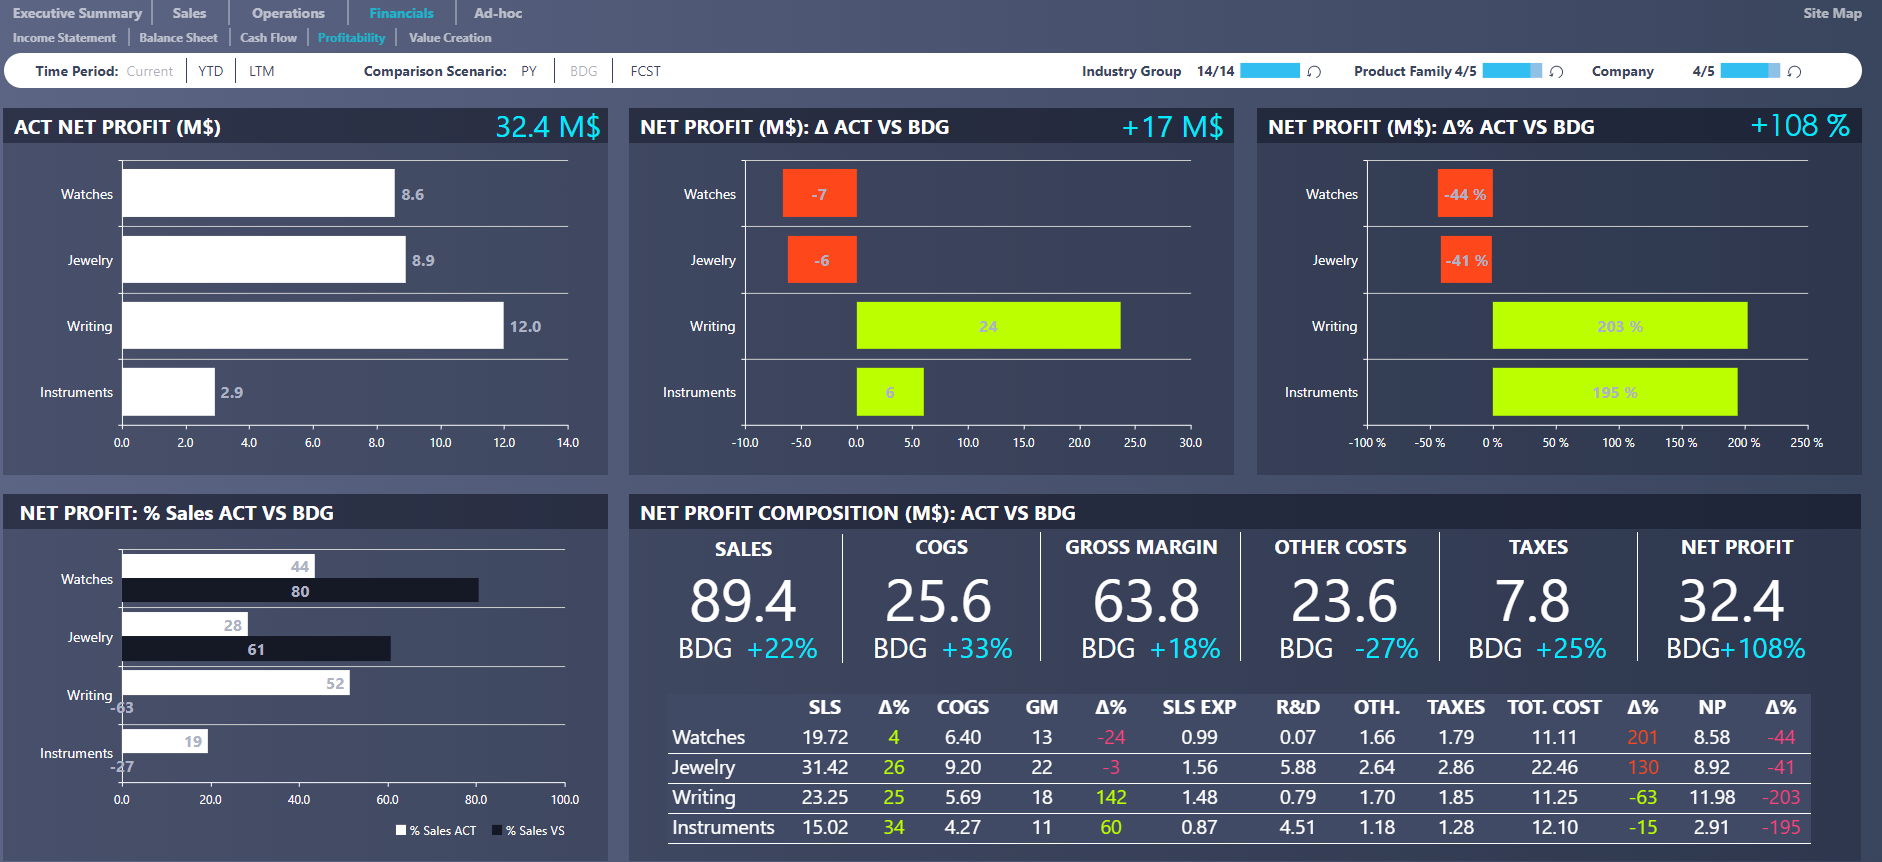Click the green Instruments 6 delta bar
1882x862 pixels.
890,392
